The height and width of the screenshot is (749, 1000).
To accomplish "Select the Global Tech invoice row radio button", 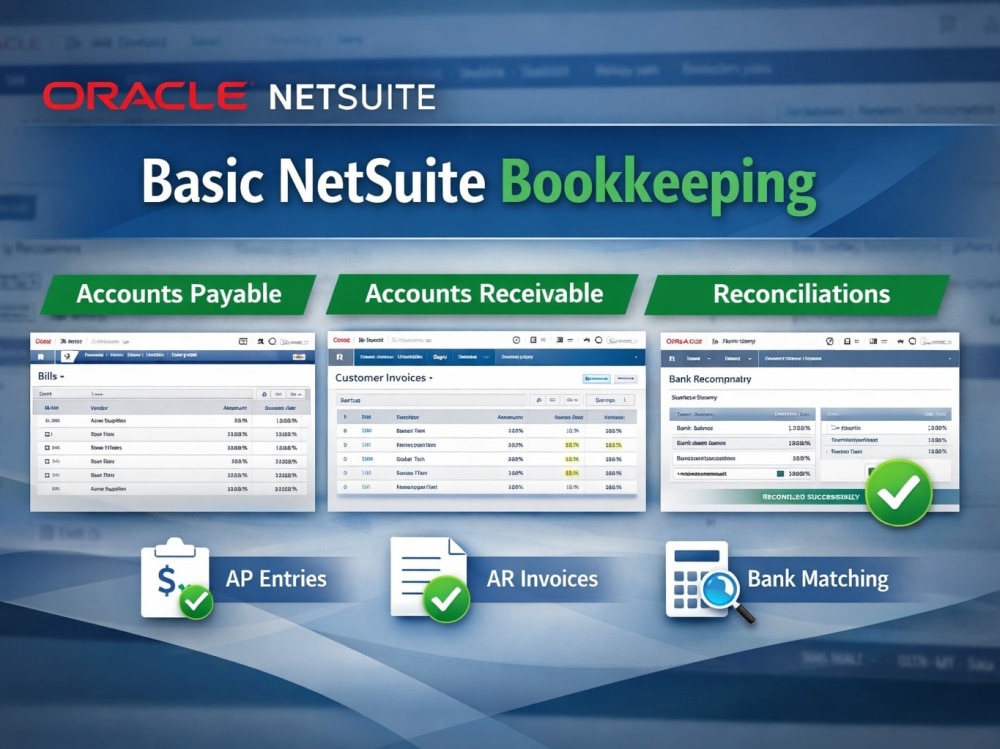I will click(345, 459).
